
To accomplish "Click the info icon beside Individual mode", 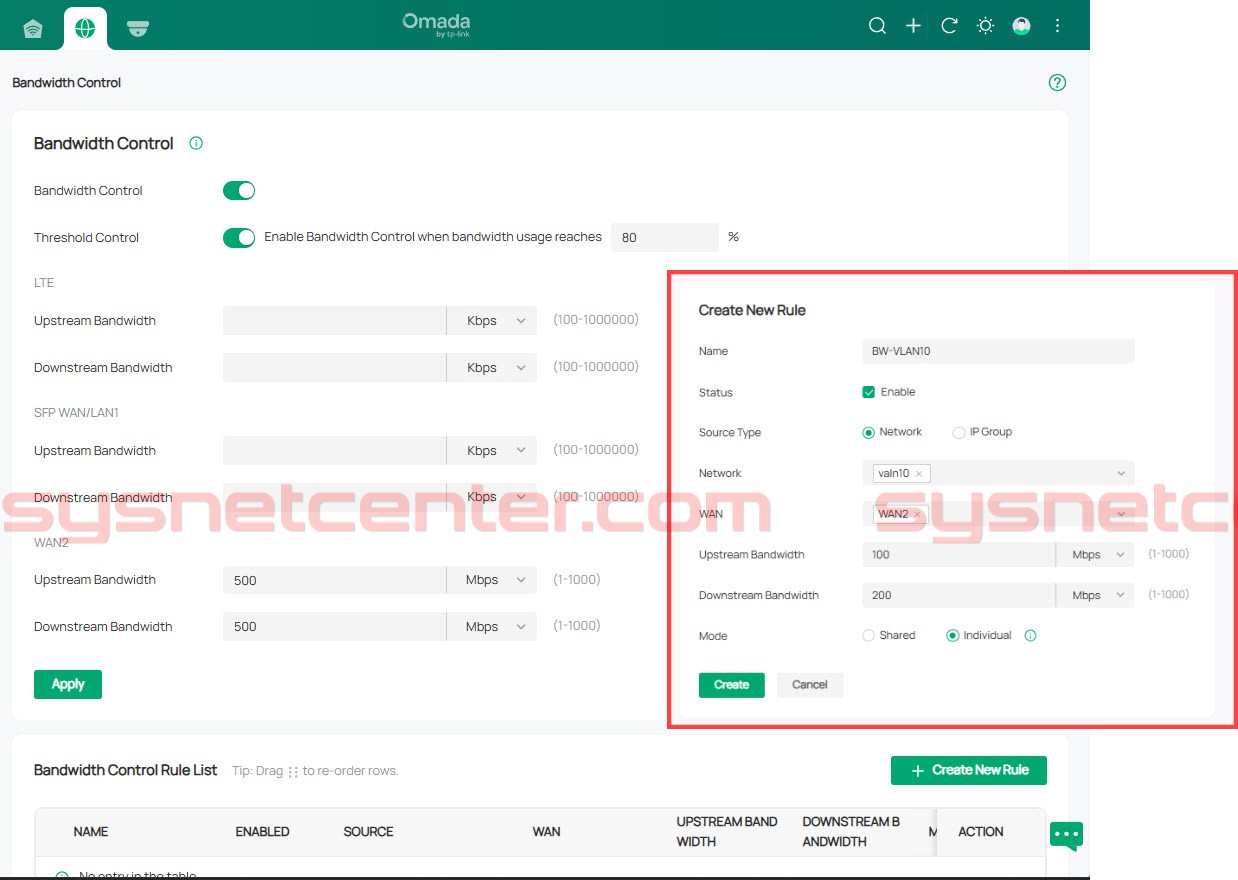I will (1031, 636).
